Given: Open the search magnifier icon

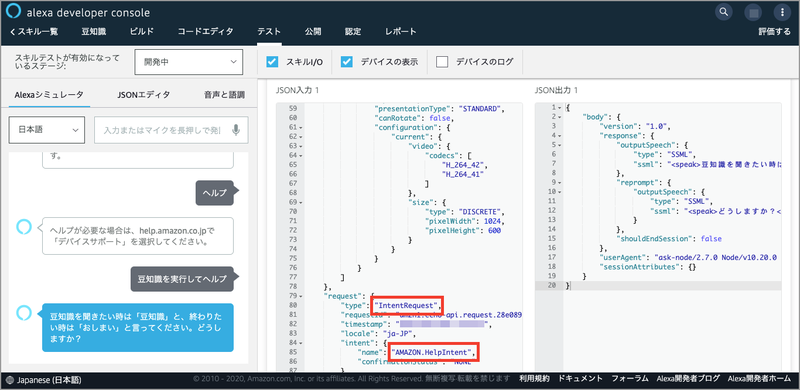Looking at the screenshot, I should click(724, 12).
